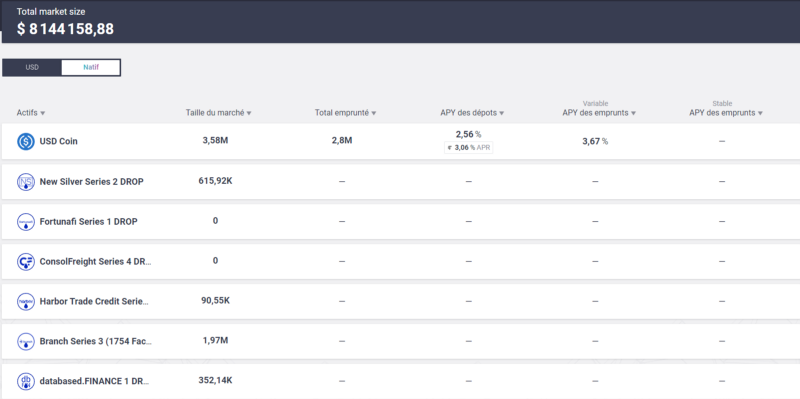Viewport: 800px width, 399px height.
Task: Click the USD Coin token icon
Action: click(x=26, y=141)
